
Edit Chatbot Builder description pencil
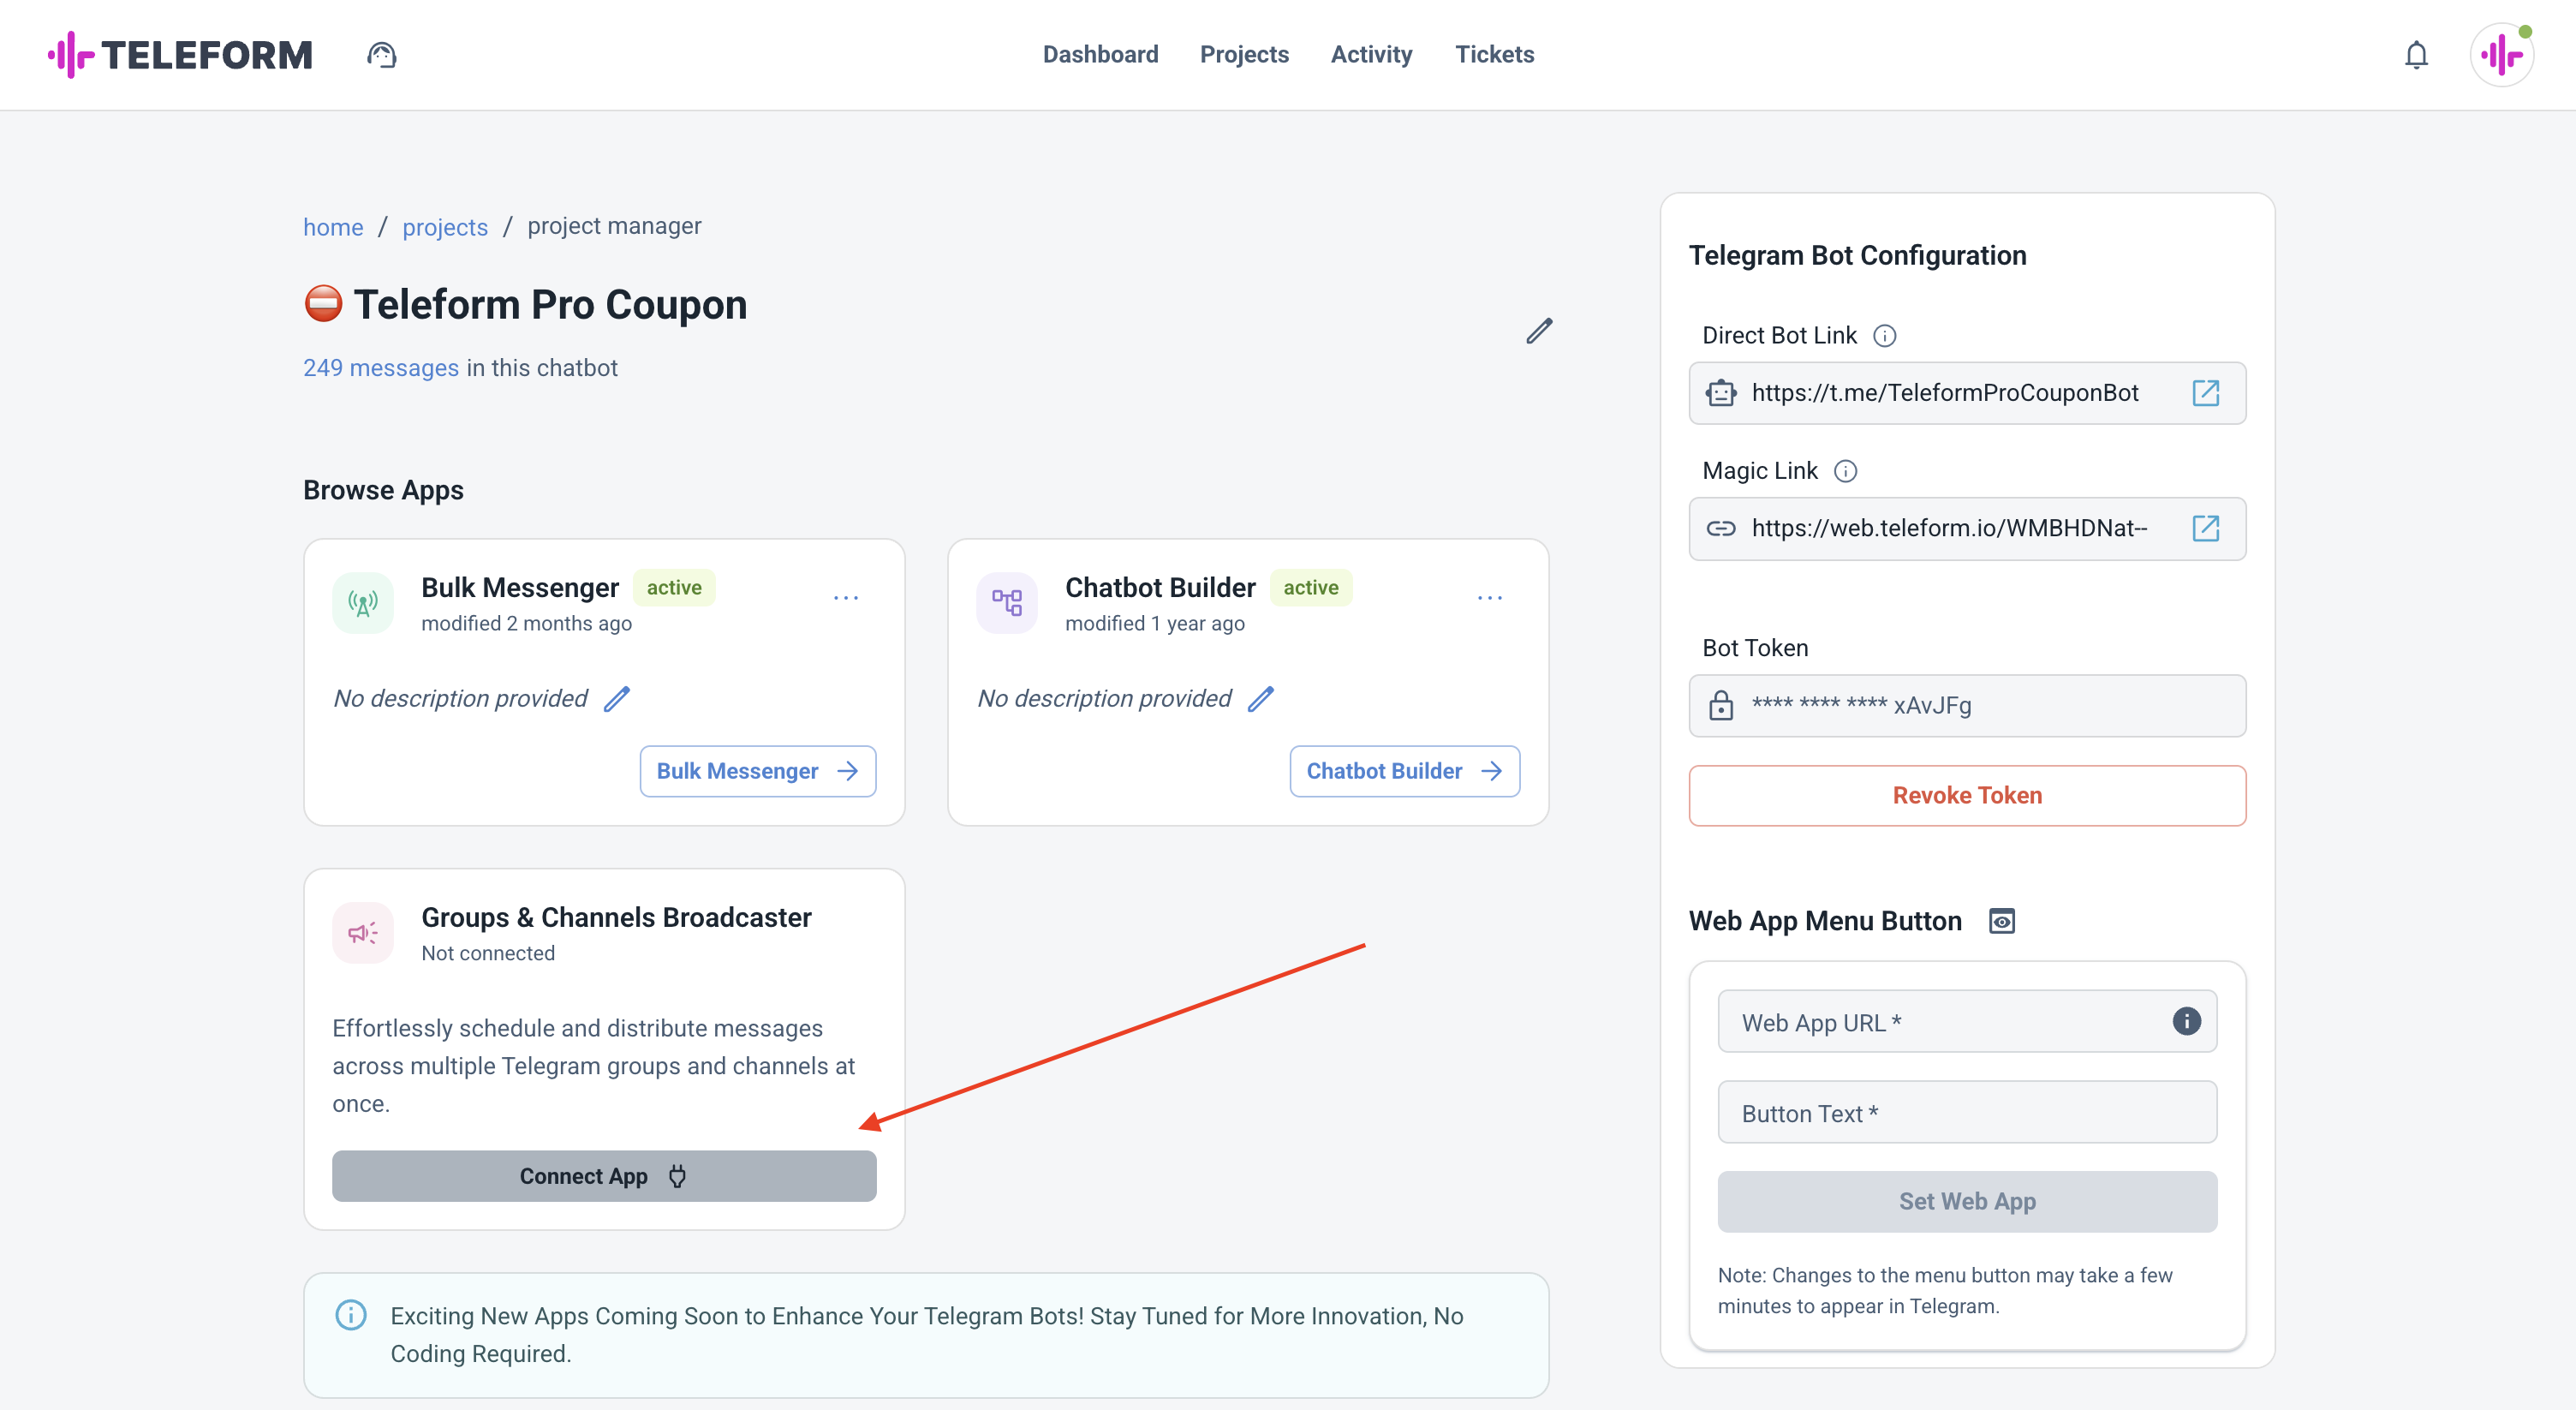[1261, 699]
